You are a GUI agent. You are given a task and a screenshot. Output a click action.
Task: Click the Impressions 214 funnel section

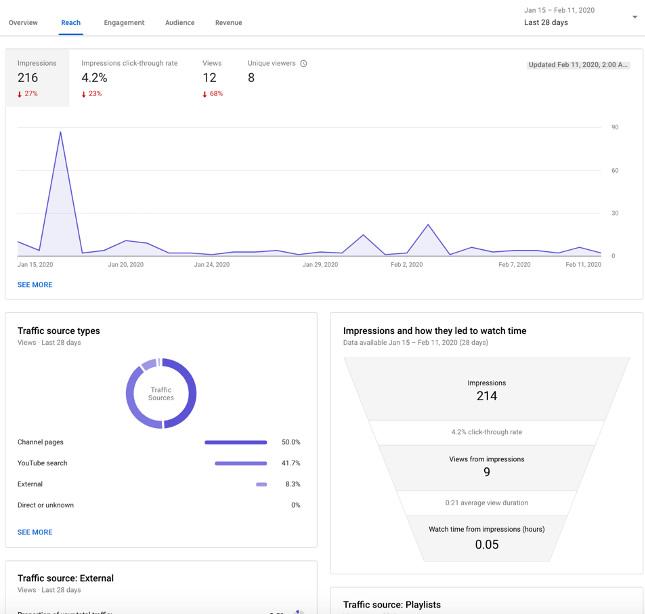(x=487, y=390)
